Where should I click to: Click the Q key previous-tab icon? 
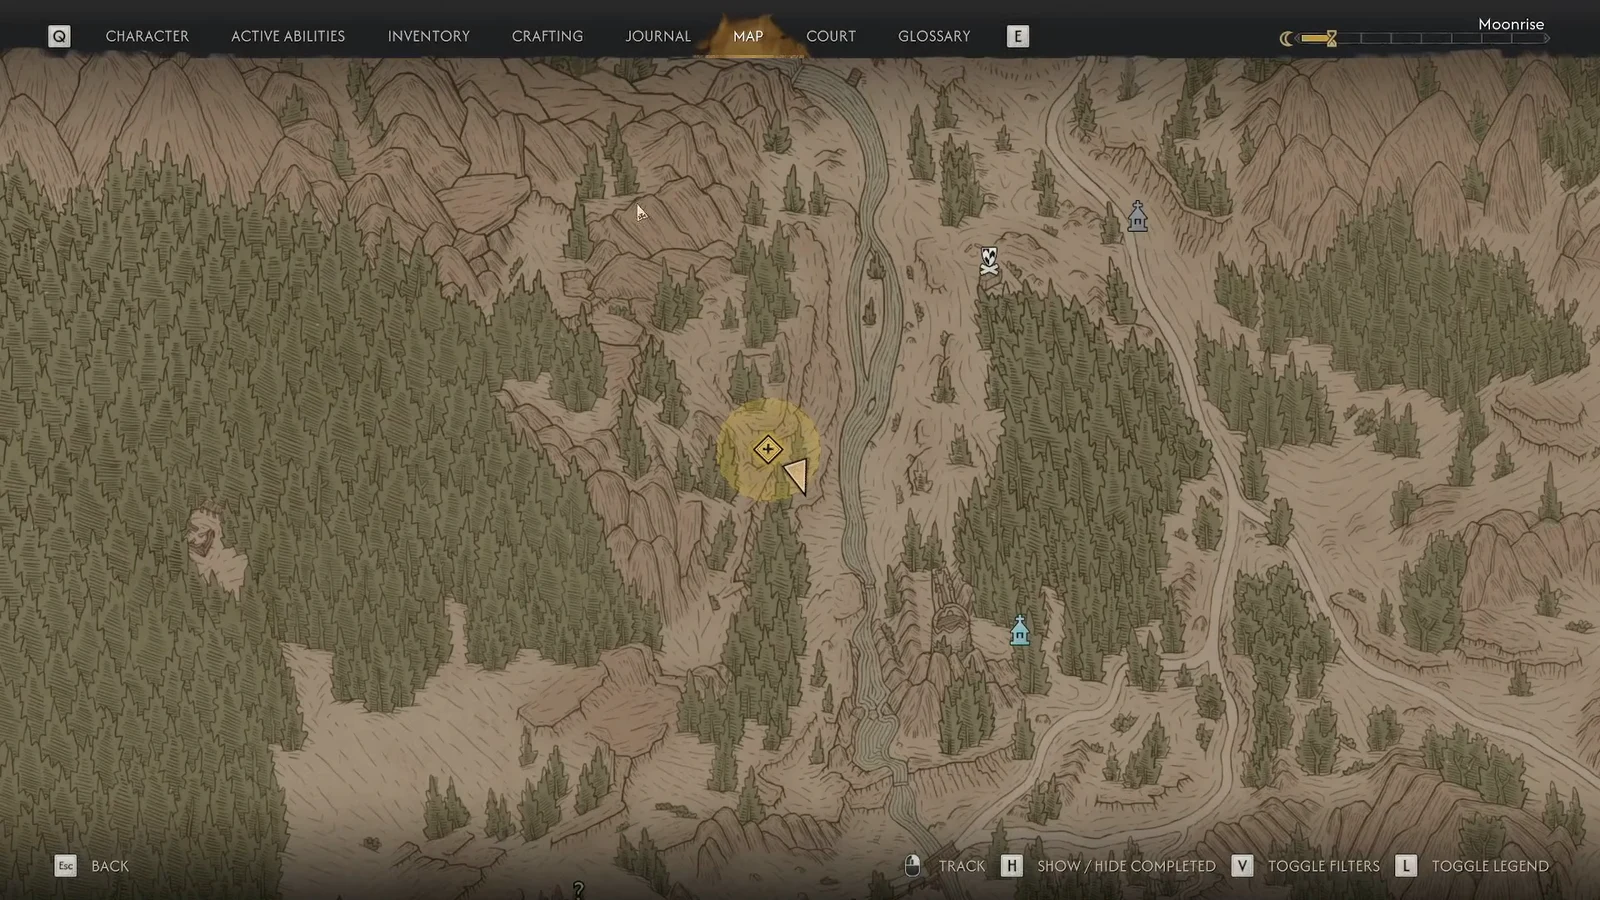coord(59,36)
